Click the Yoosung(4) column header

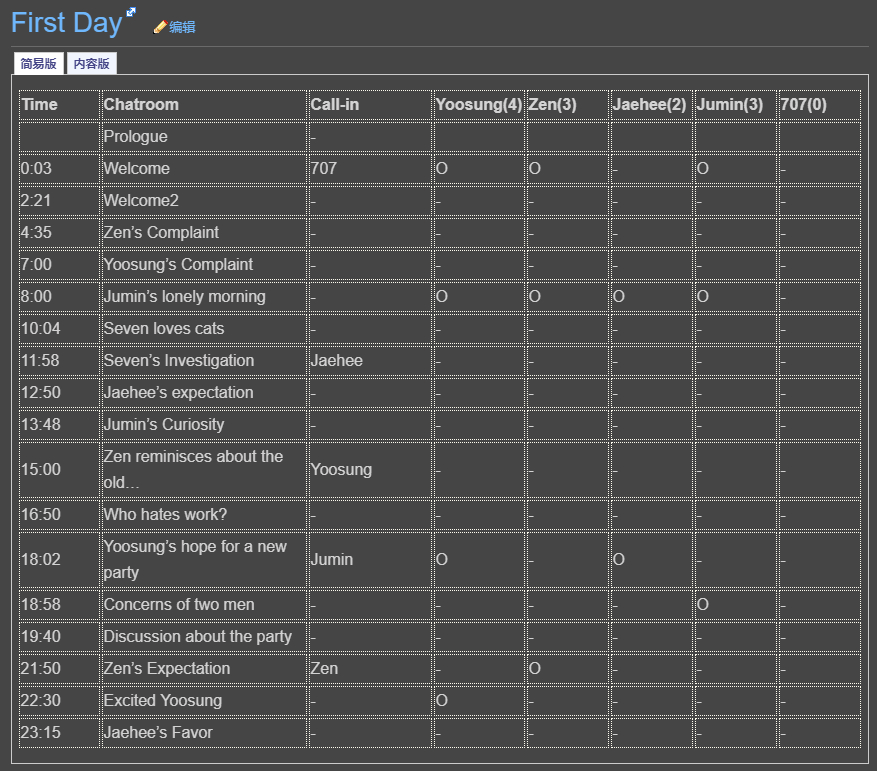[x=479, y=105]
